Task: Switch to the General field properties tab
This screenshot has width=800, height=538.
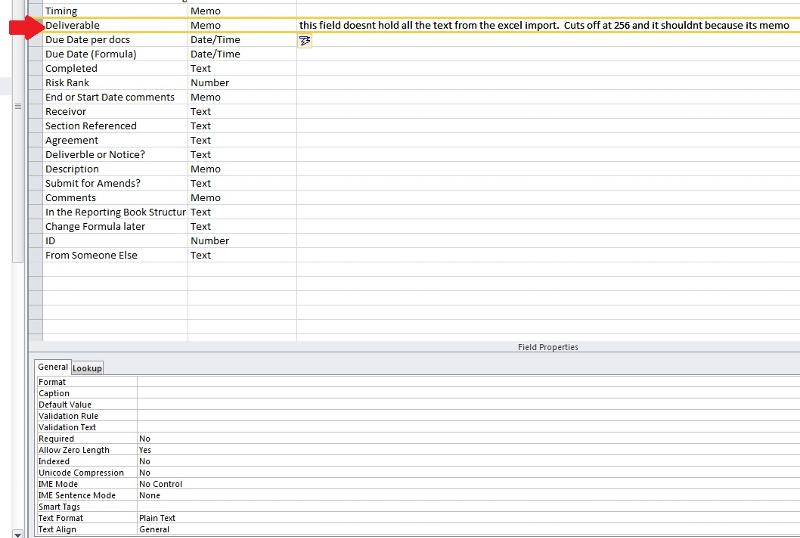Action: [x=53, y=367]
